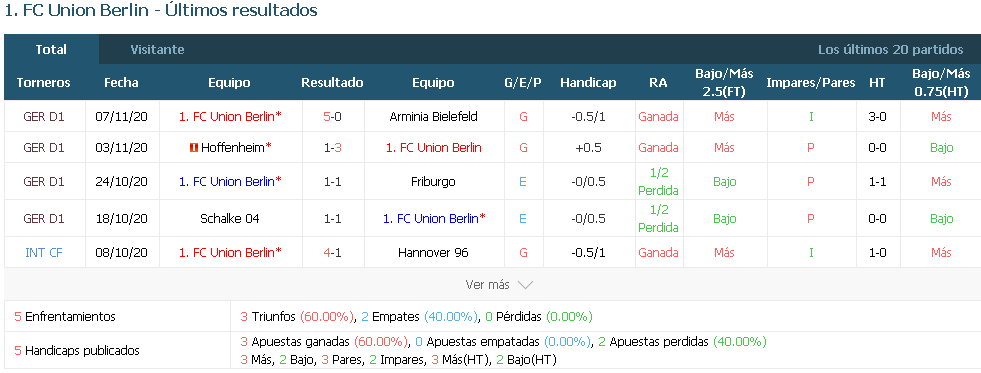This screenshot has height=373, width=981.
Task: Click the Impares/Pares column header
Action: pyautogui.click(x=811, y=83)
